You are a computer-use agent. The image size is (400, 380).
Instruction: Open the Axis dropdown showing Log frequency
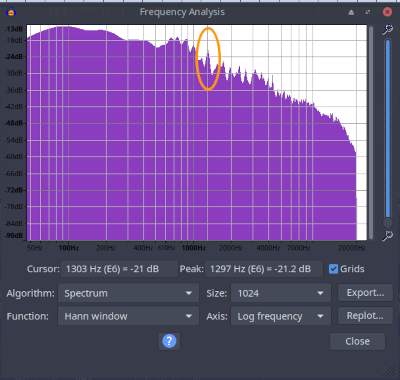[281, 316]
